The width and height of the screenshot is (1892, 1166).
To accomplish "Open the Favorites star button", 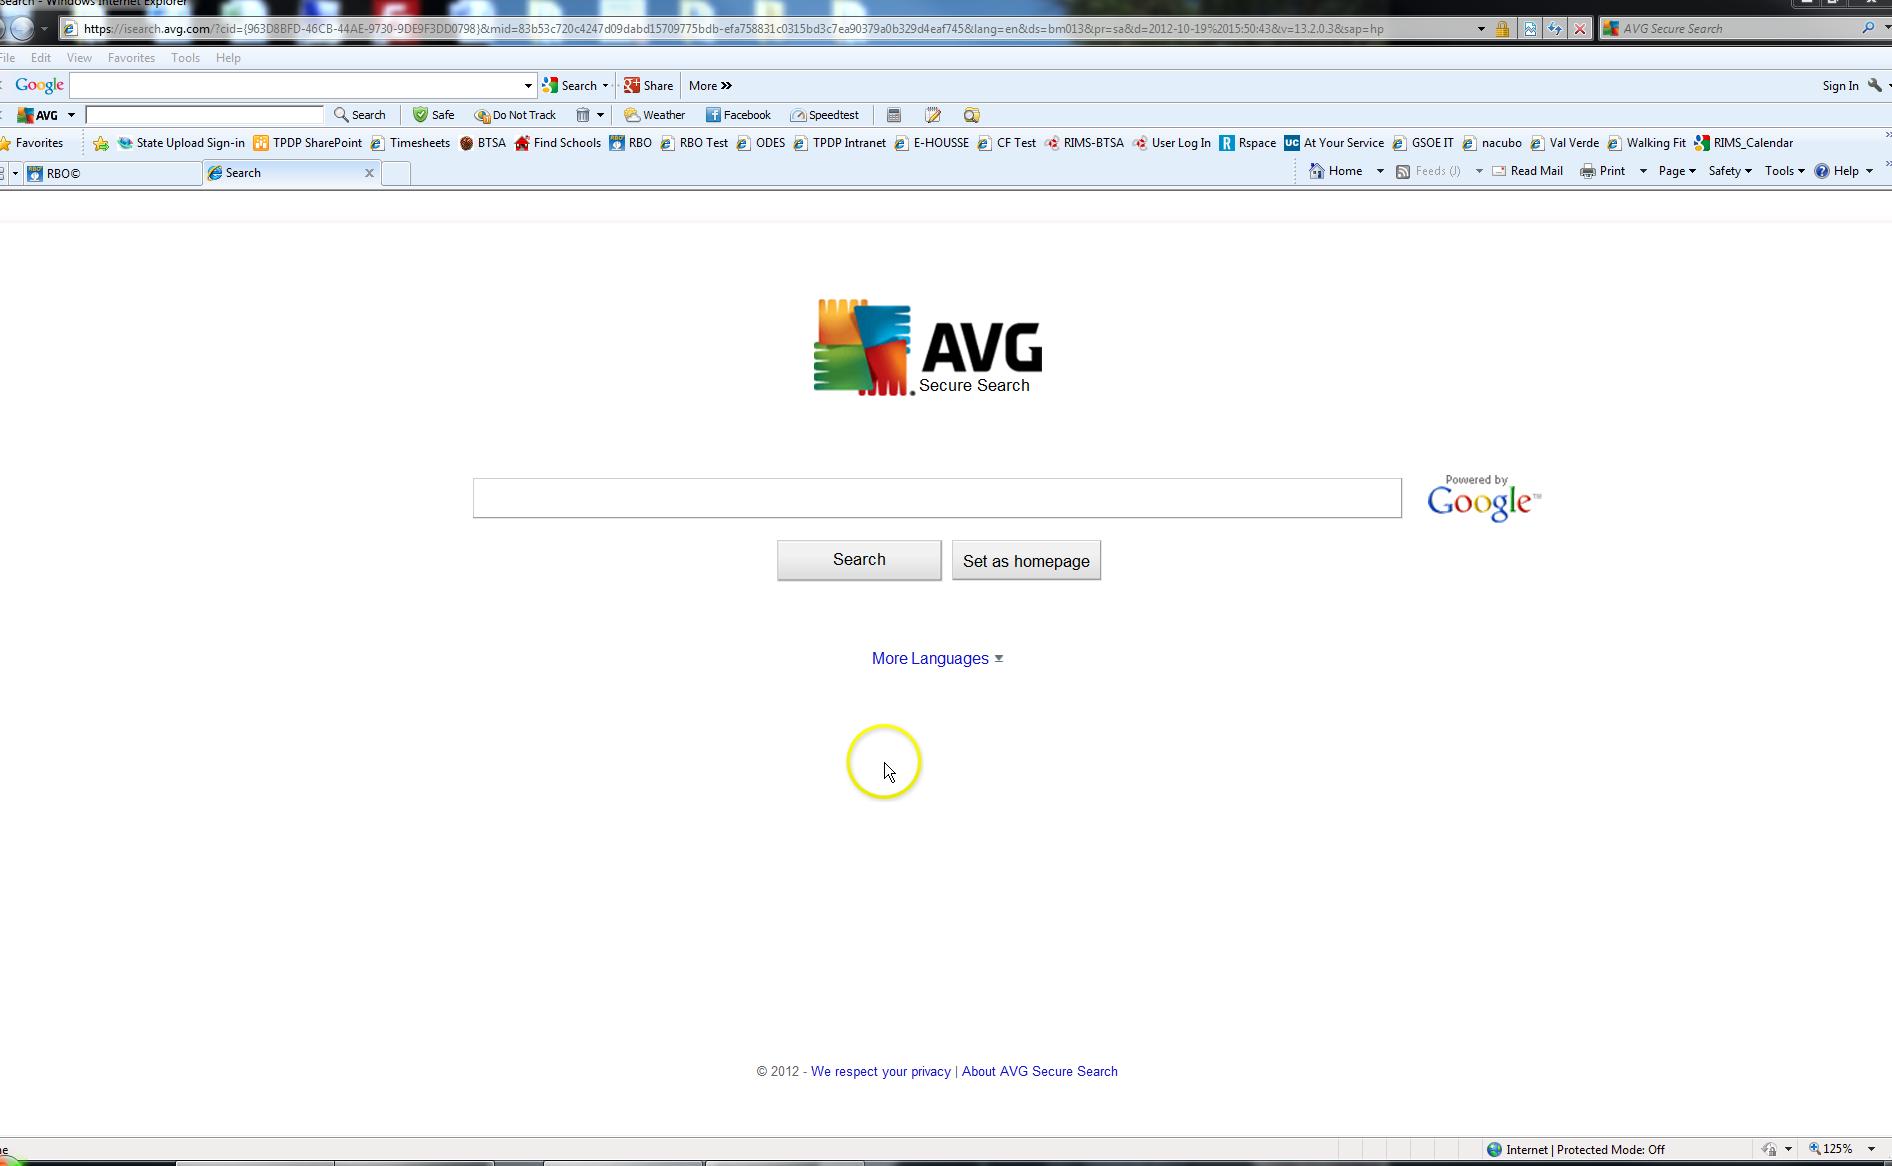I will pos(32,143).
